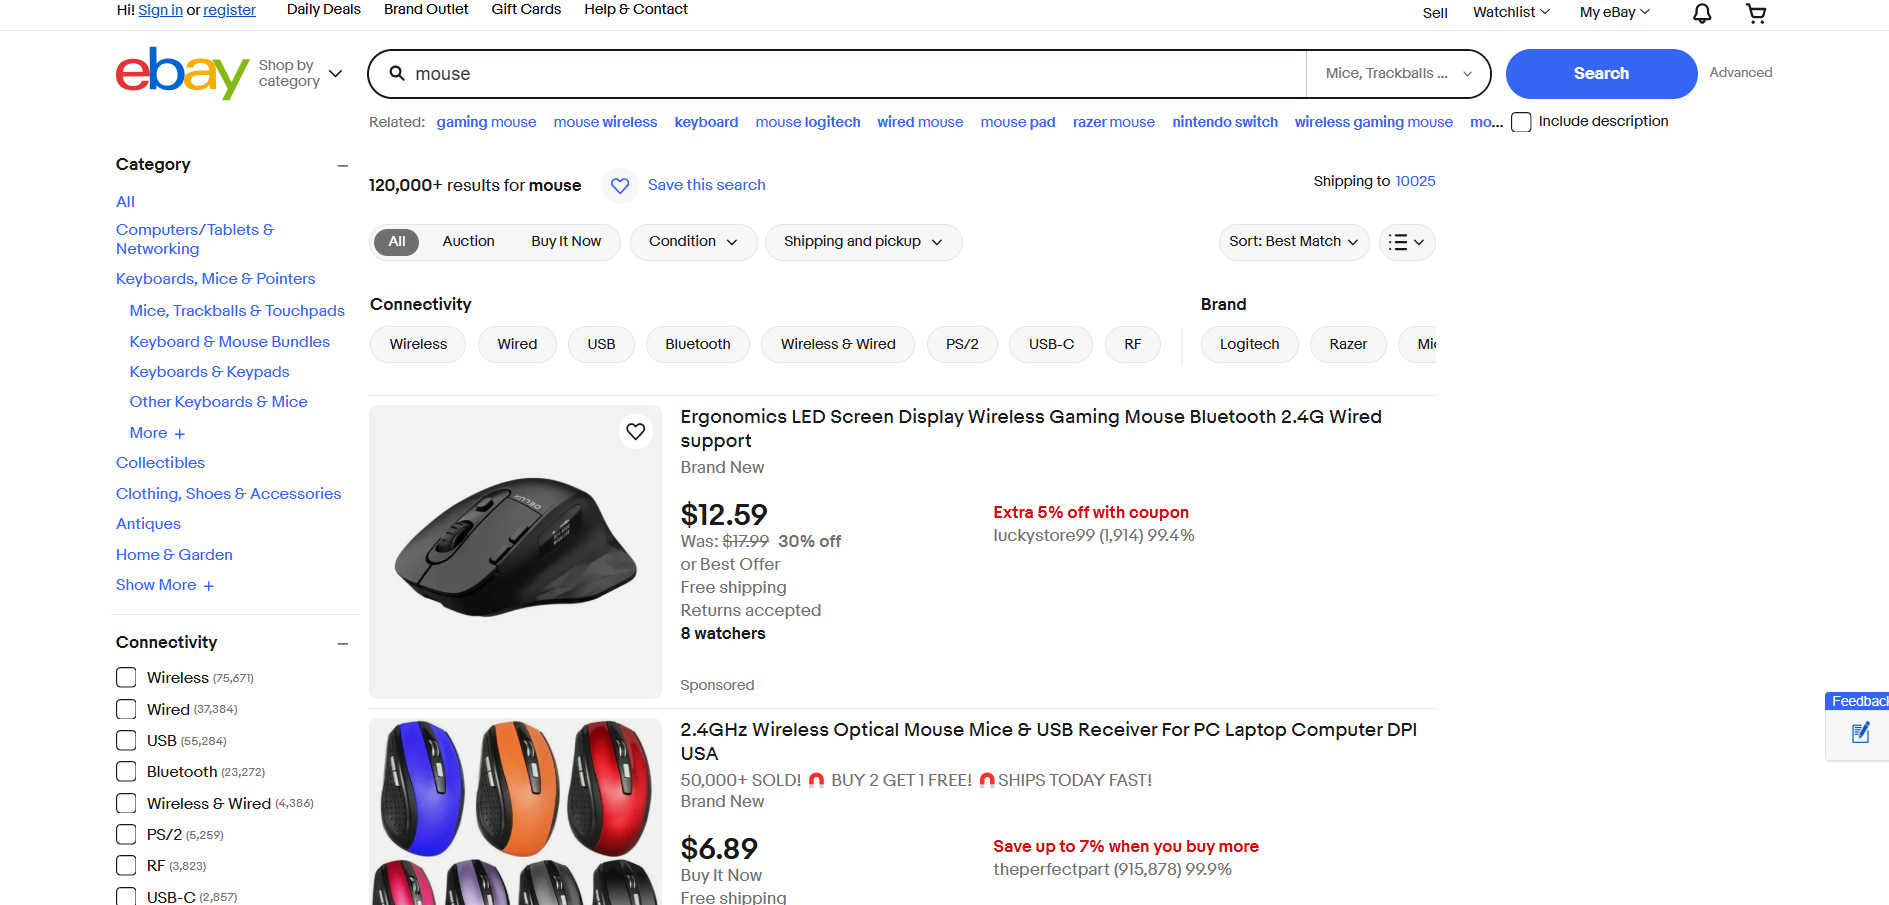1889x905 pixels.
Task: Switch to the Auction tab
Action: 468,241
